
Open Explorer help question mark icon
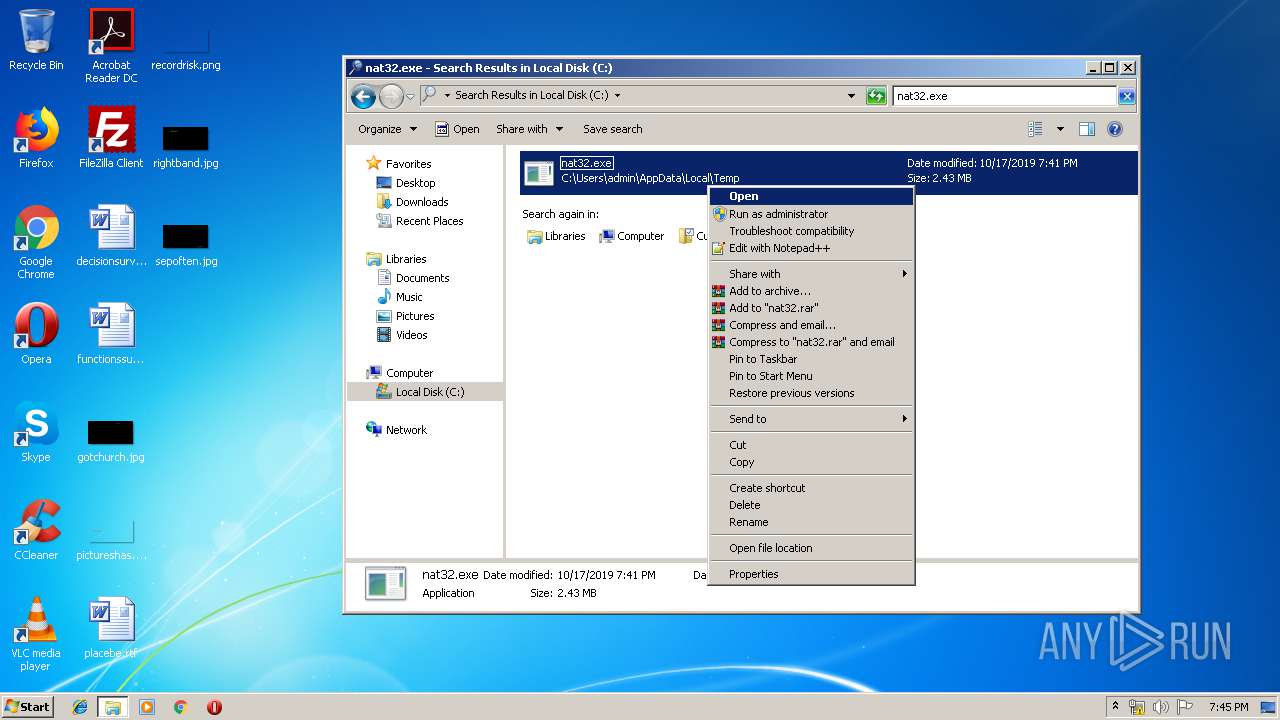[x=1115, y=129]
